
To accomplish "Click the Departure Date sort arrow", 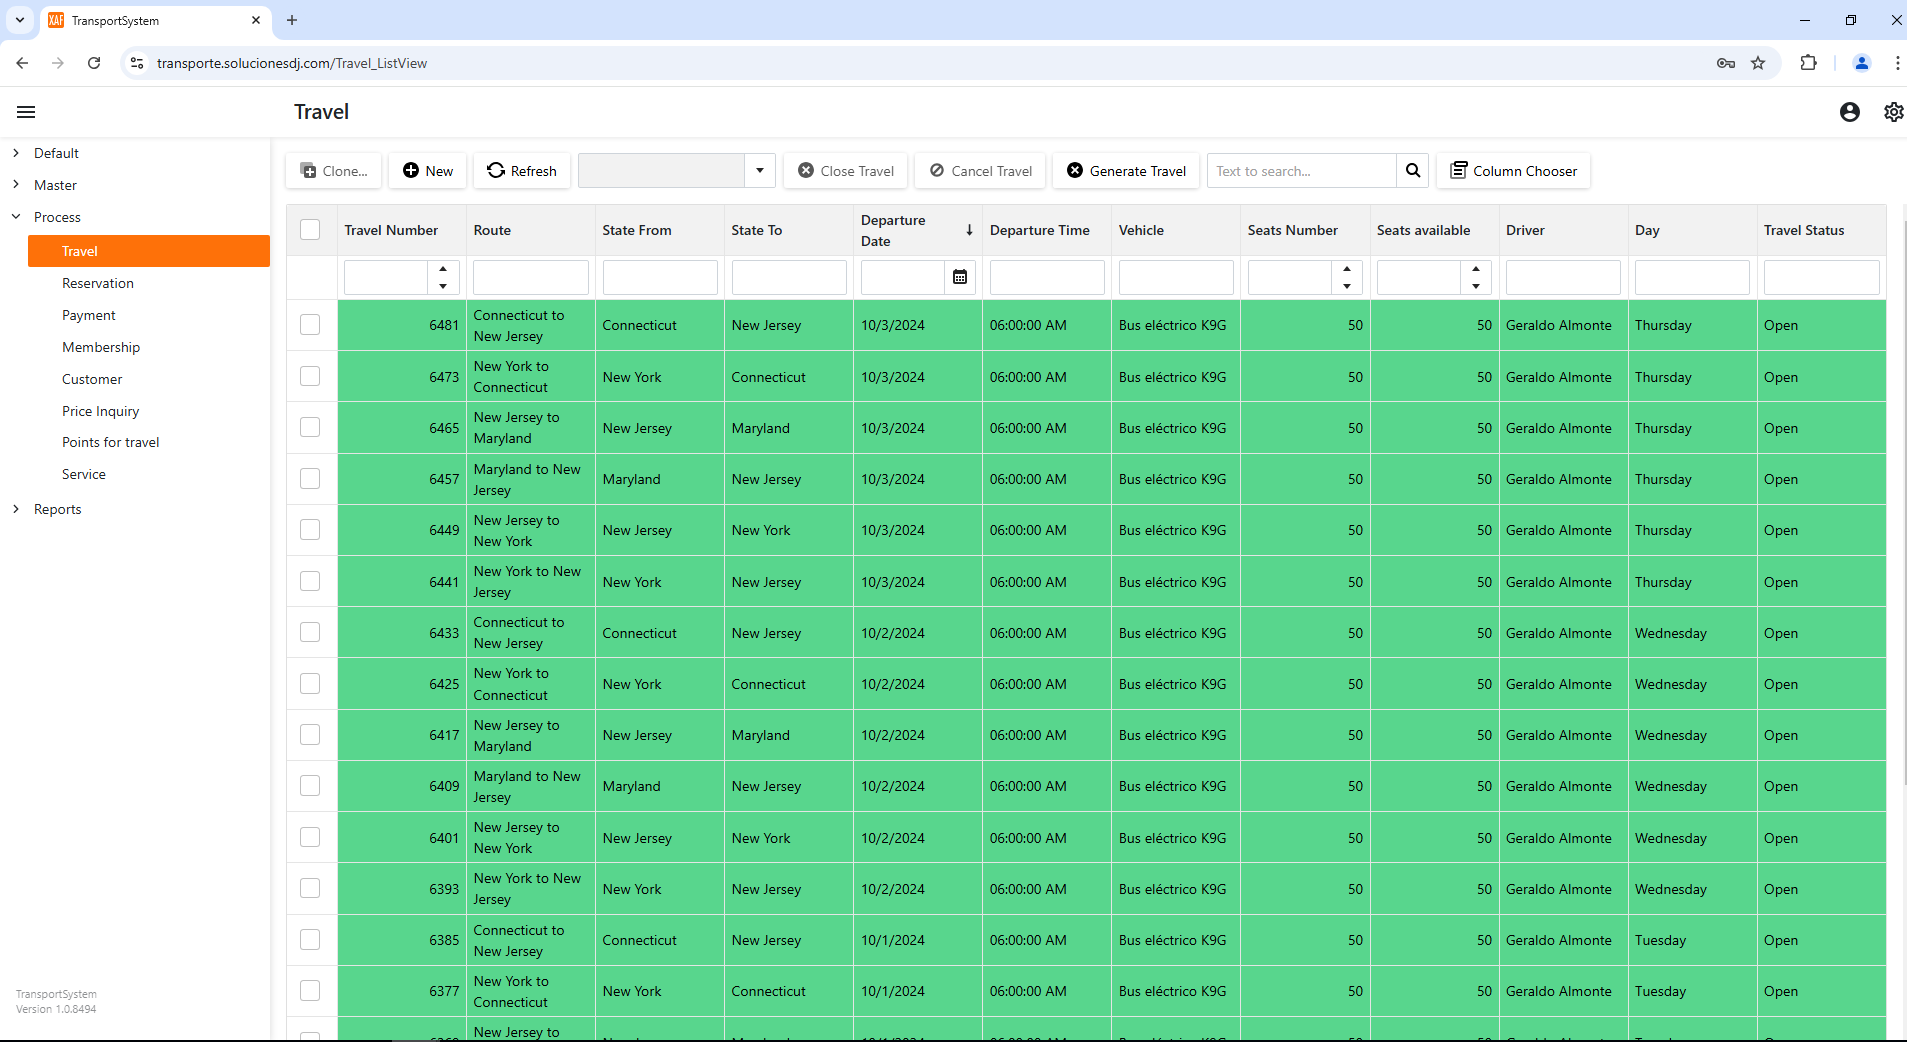I will (x=969, y=230).
